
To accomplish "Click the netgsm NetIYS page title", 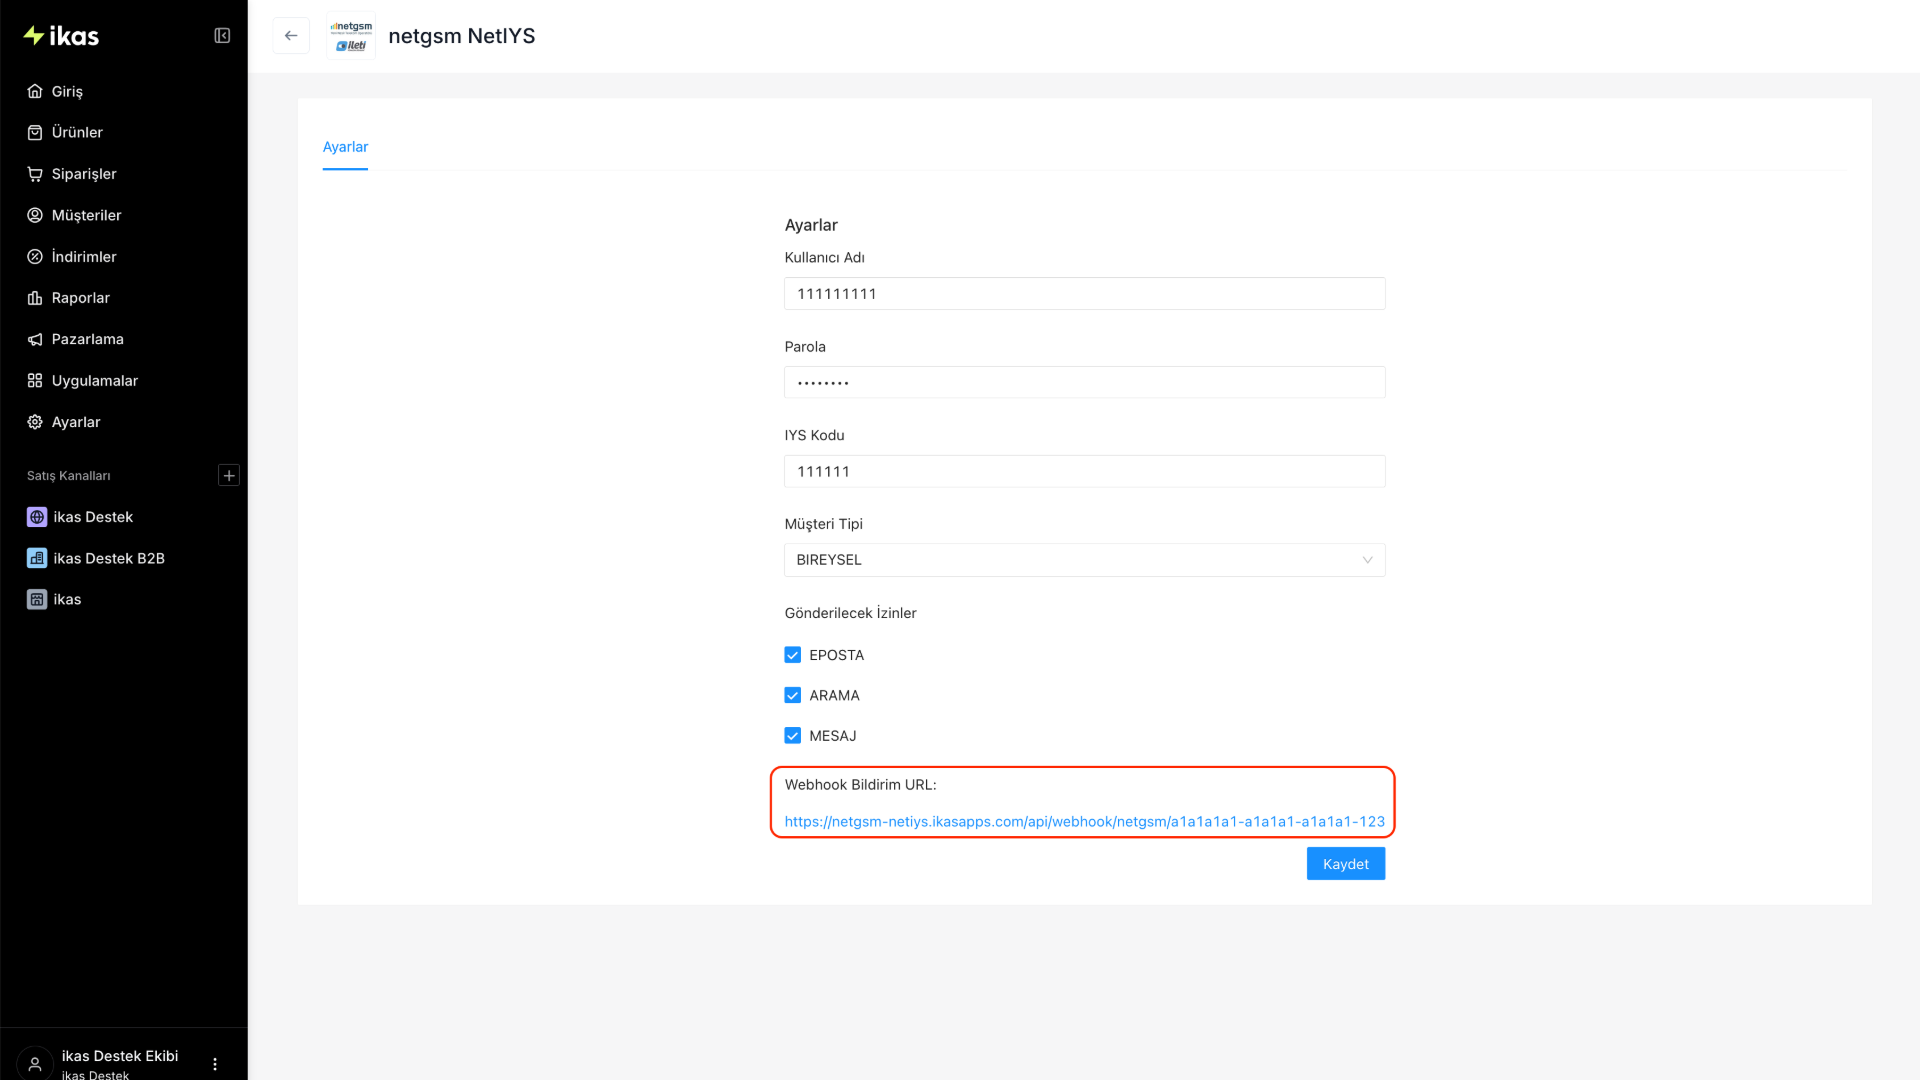I will pyautogui.click(x=462, y=36).
